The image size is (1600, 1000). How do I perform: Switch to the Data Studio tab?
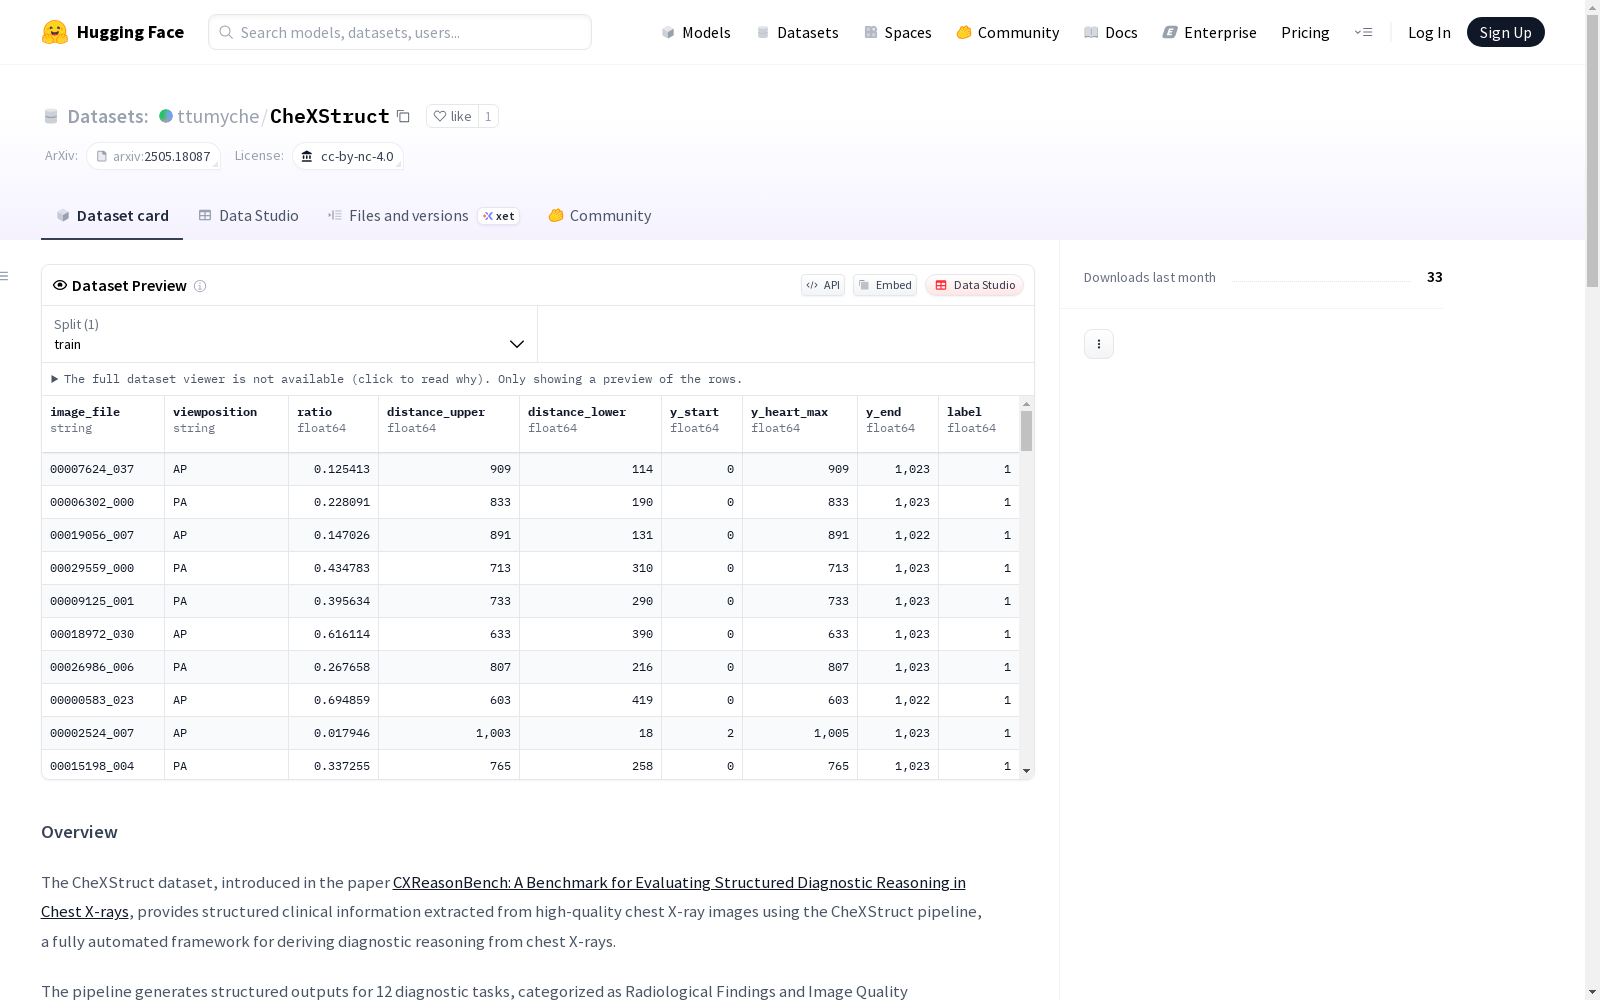[248, 216]
